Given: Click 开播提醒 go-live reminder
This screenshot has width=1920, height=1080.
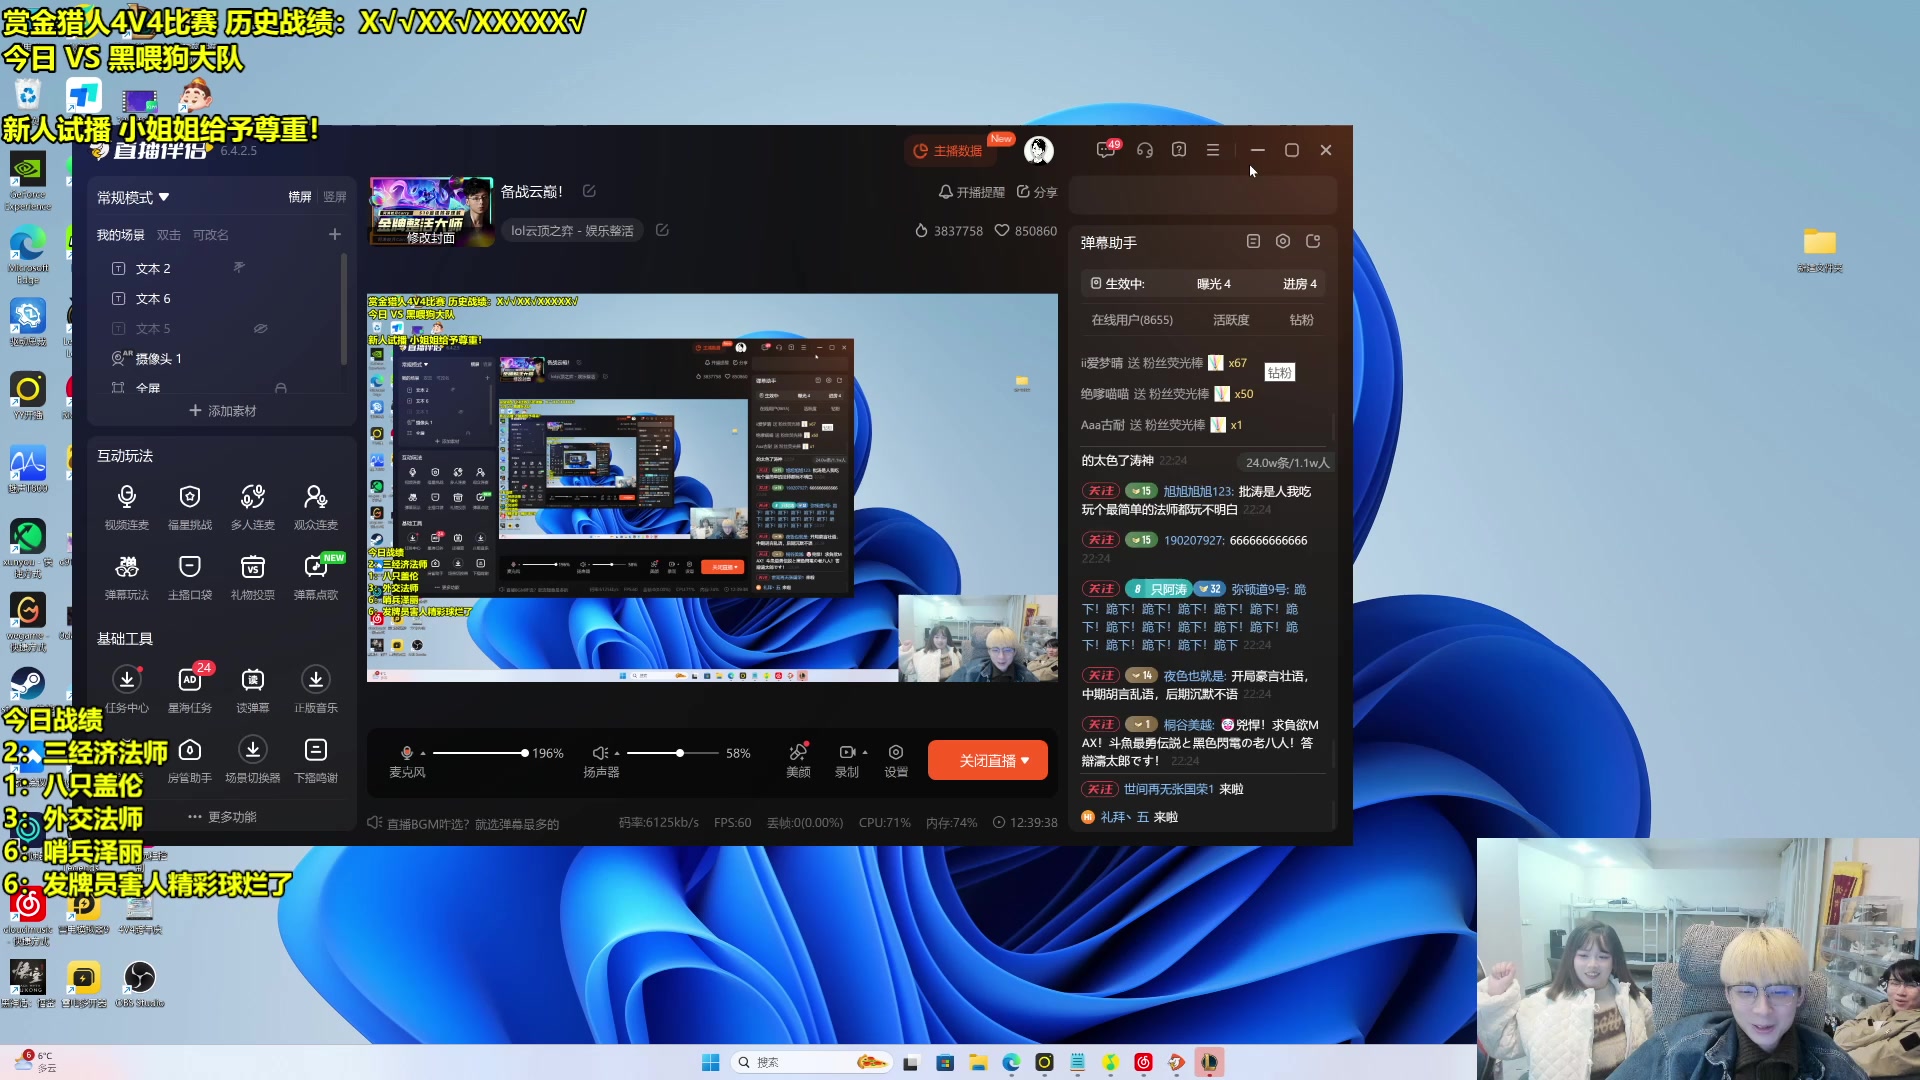Looking at the screenshot, I should coord(971,191).
